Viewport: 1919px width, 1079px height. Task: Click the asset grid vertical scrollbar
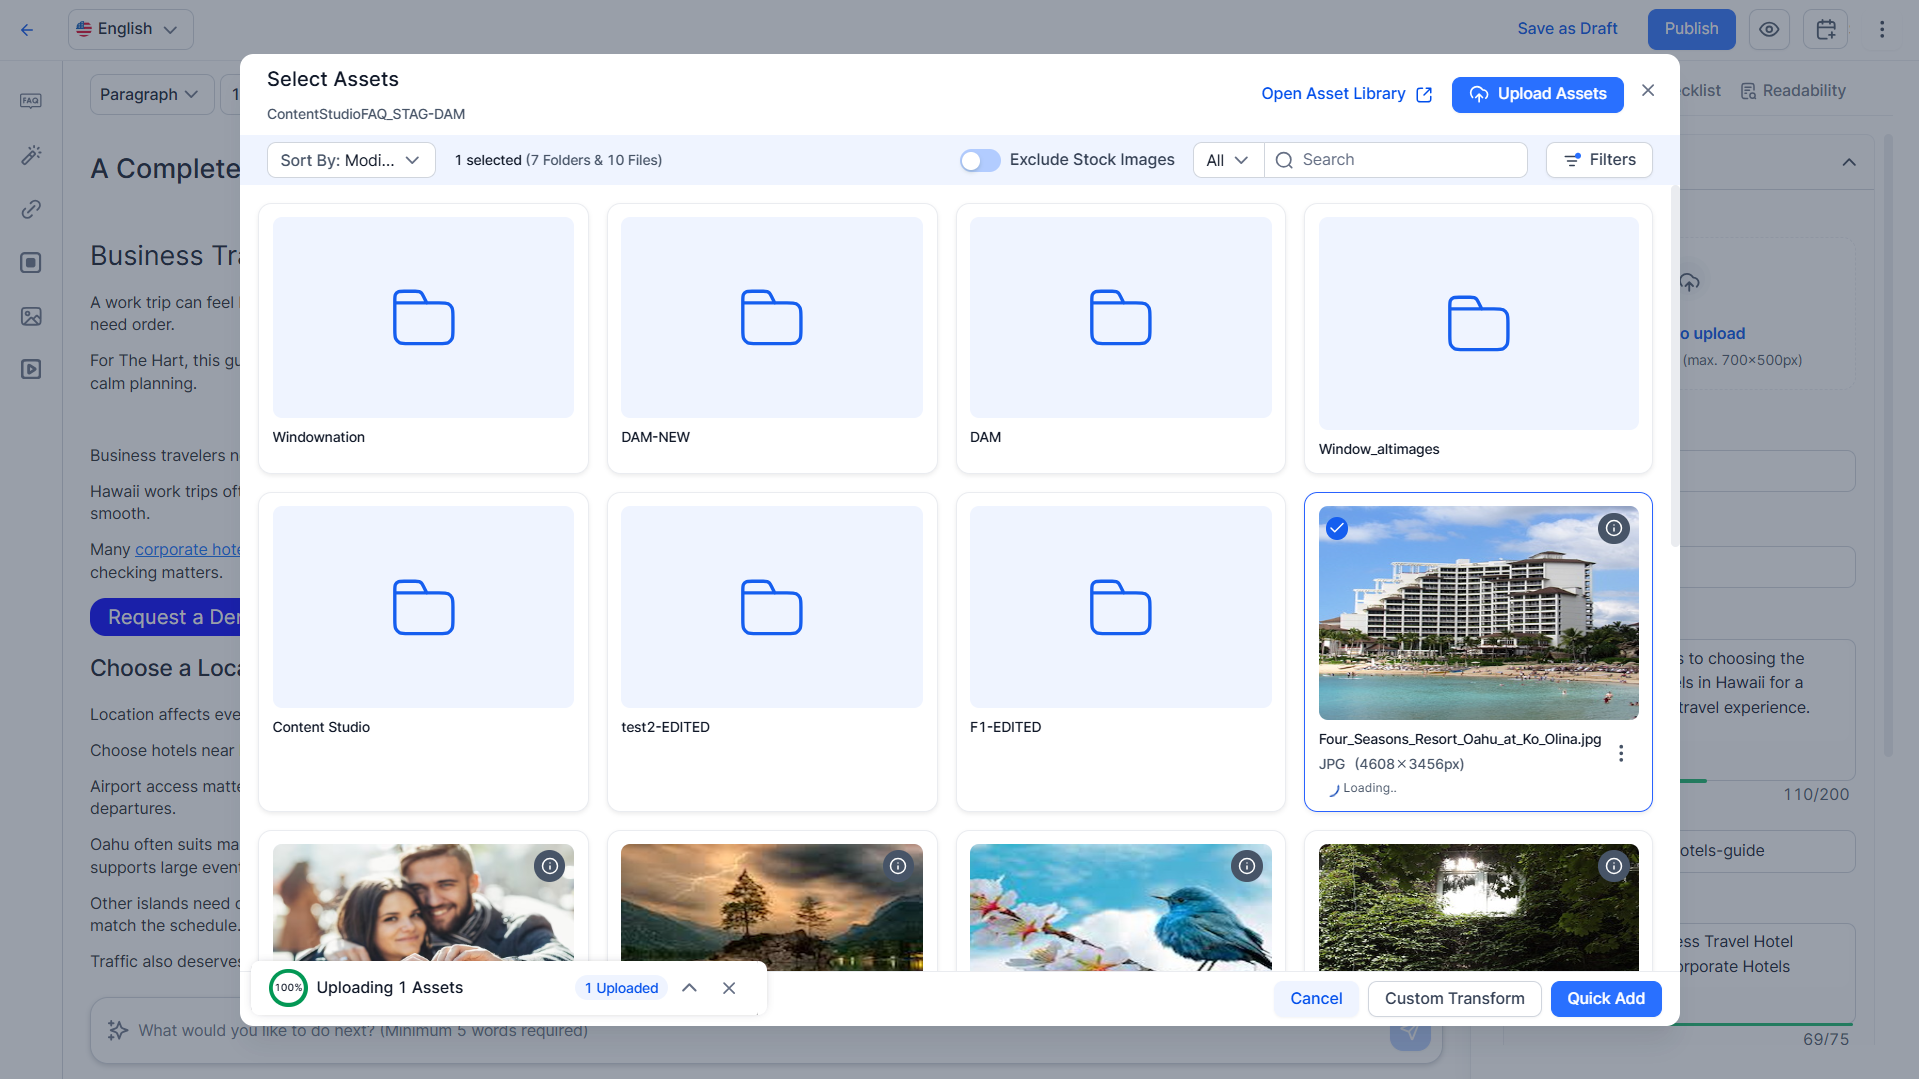pos(1675,366)
